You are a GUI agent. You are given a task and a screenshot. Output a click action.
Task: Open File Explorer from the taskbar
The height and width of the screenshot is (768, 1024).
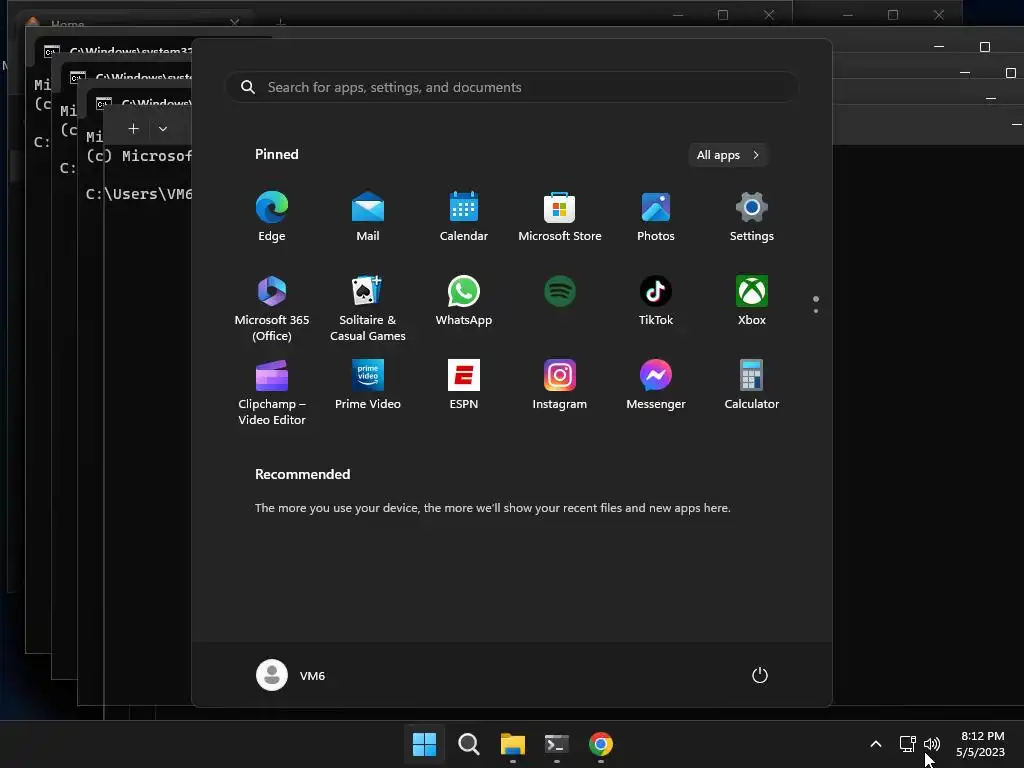[513, 744]
